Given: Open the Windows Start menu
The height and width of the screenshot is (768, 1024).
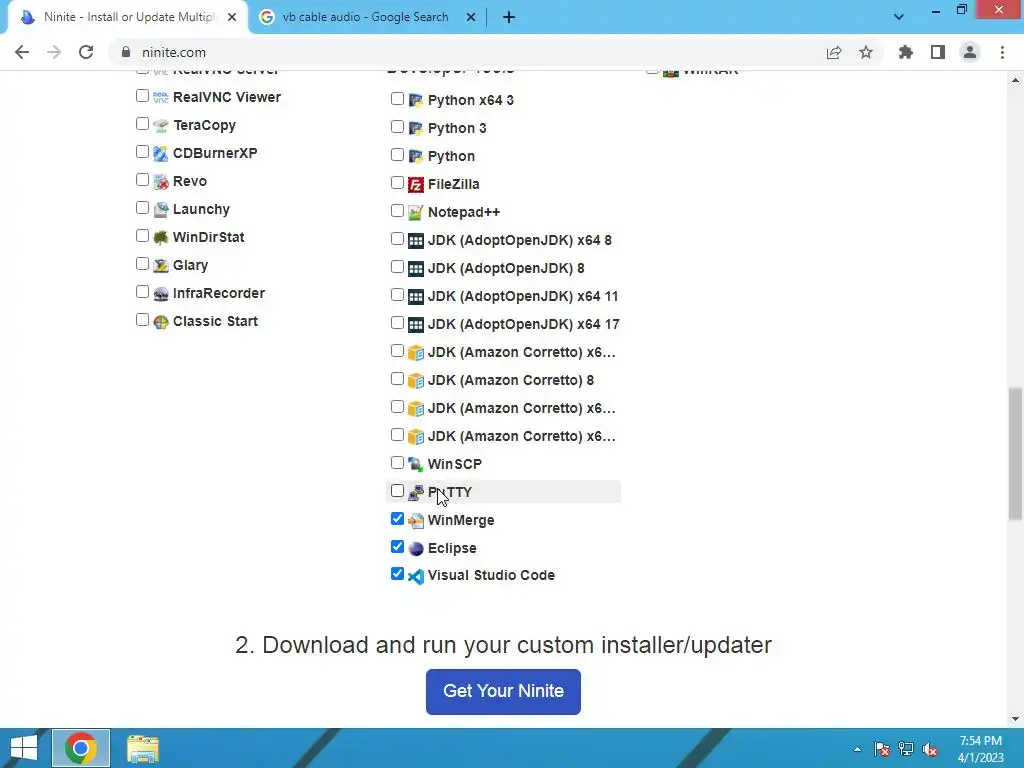Looking at the screenshot, I should [x=24, y=748].
